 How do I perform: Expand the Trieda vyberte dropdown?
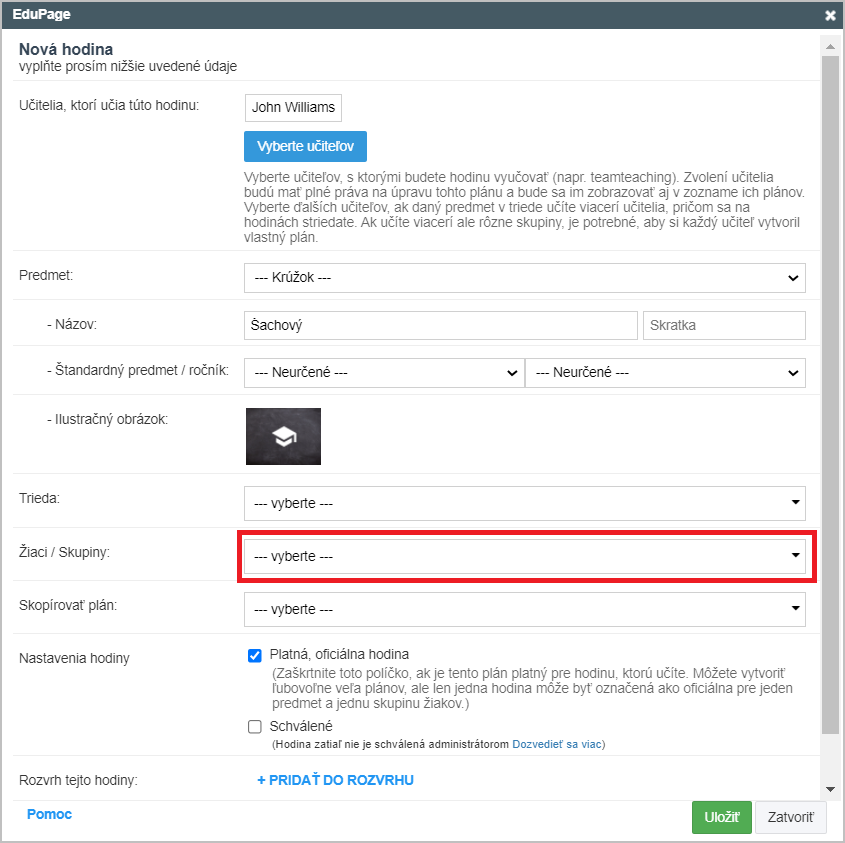(524, 503)
